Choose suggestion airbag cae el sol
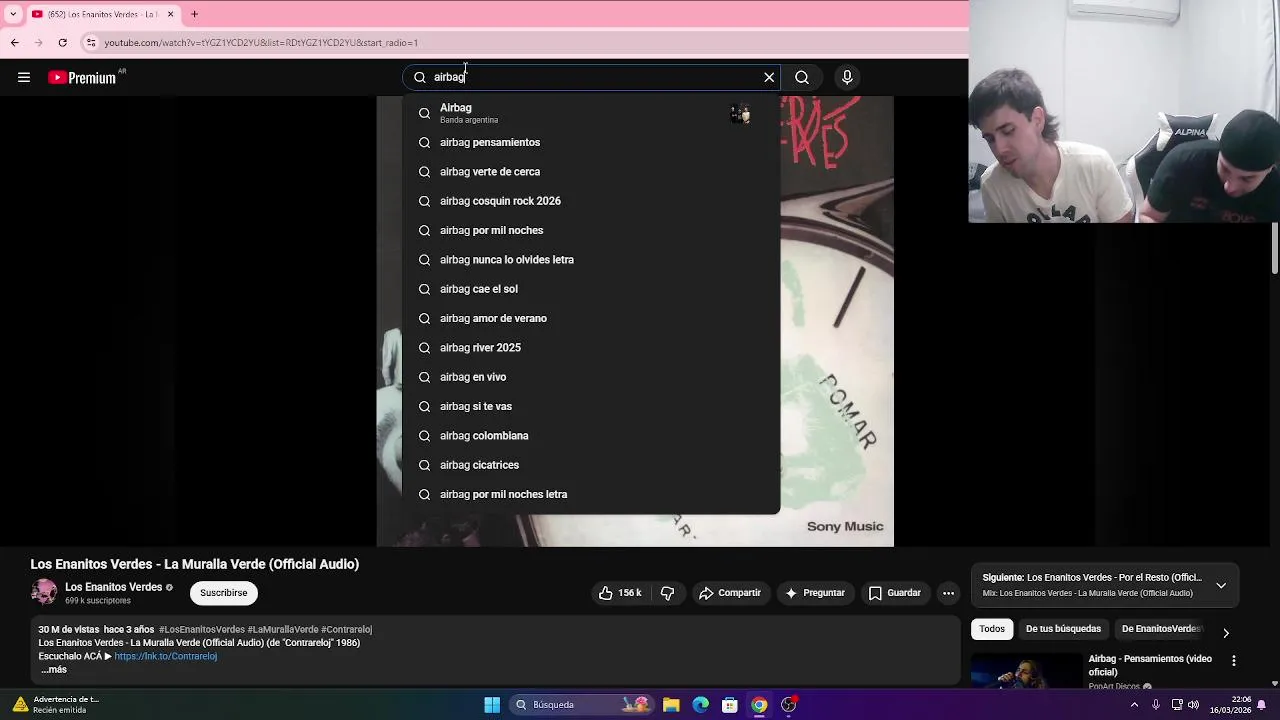 coord(591,289)
